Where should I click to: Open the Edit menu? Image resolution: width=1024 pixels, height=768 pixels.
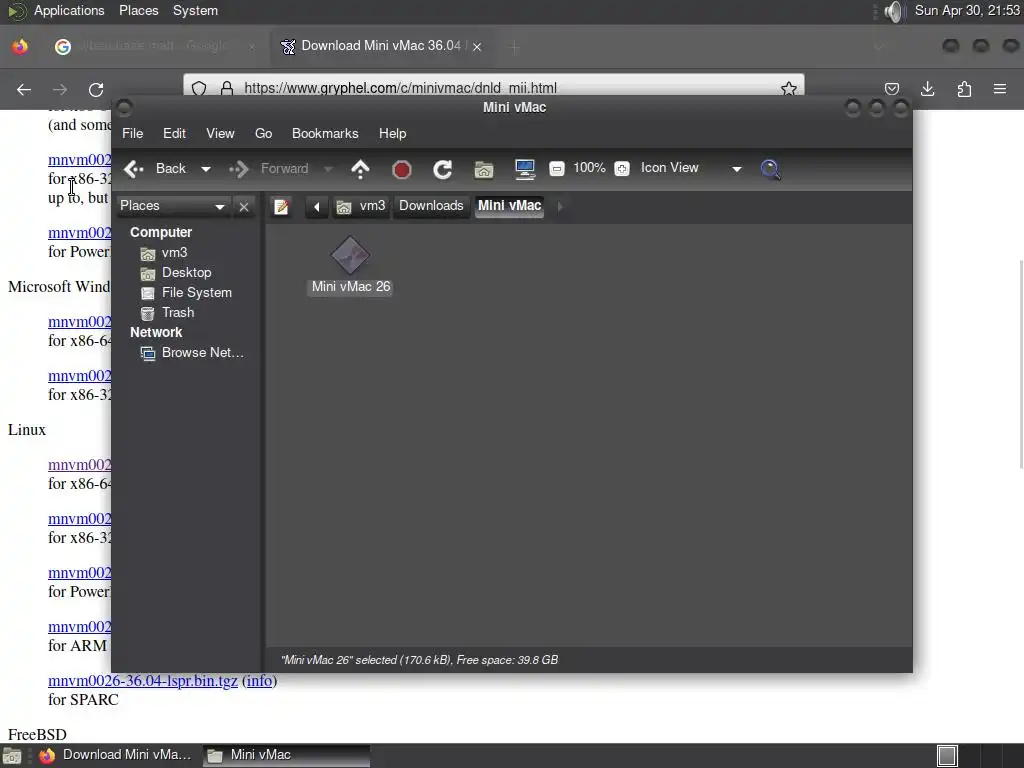pyautogui.click(x=174, y=134)
